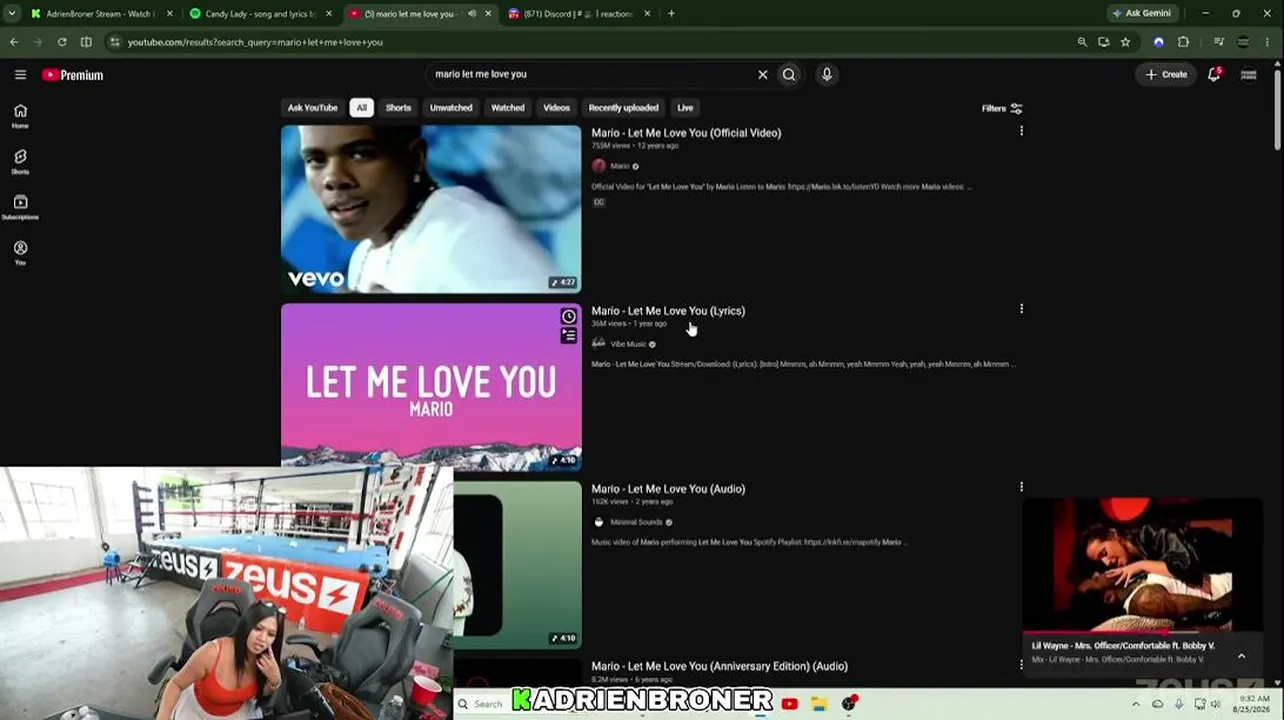Open the search Filters panel
This screenshot has height=720, width=1284.
1002,108
